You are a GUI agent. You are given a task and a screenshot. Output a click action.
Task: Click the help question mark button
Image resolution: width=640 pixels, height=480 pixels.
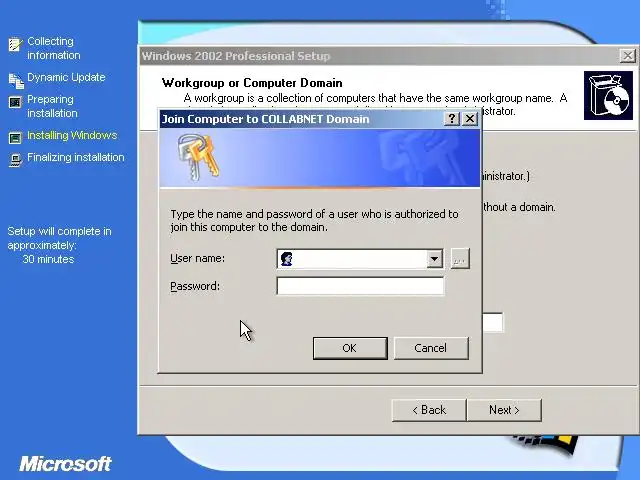(x=451, y=119)
